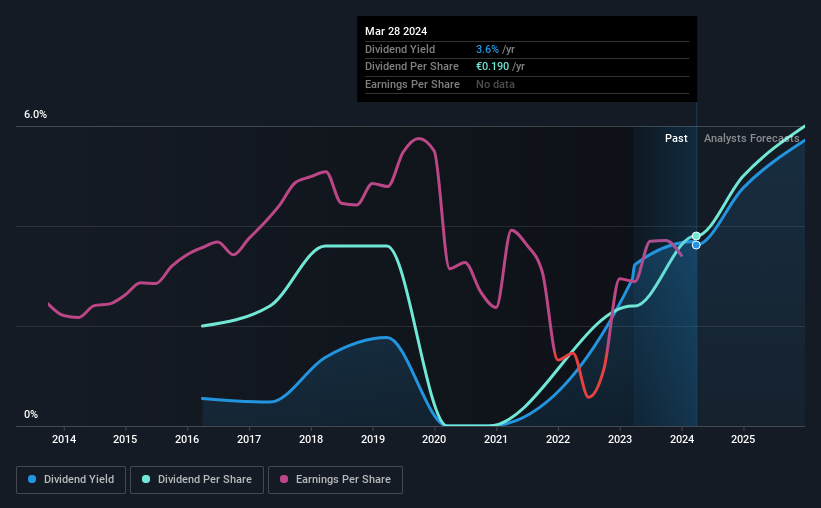Click the 3.6% dividend yield value
The width and height of the screenshot is (821, 508).
click(x=487, y=49)
